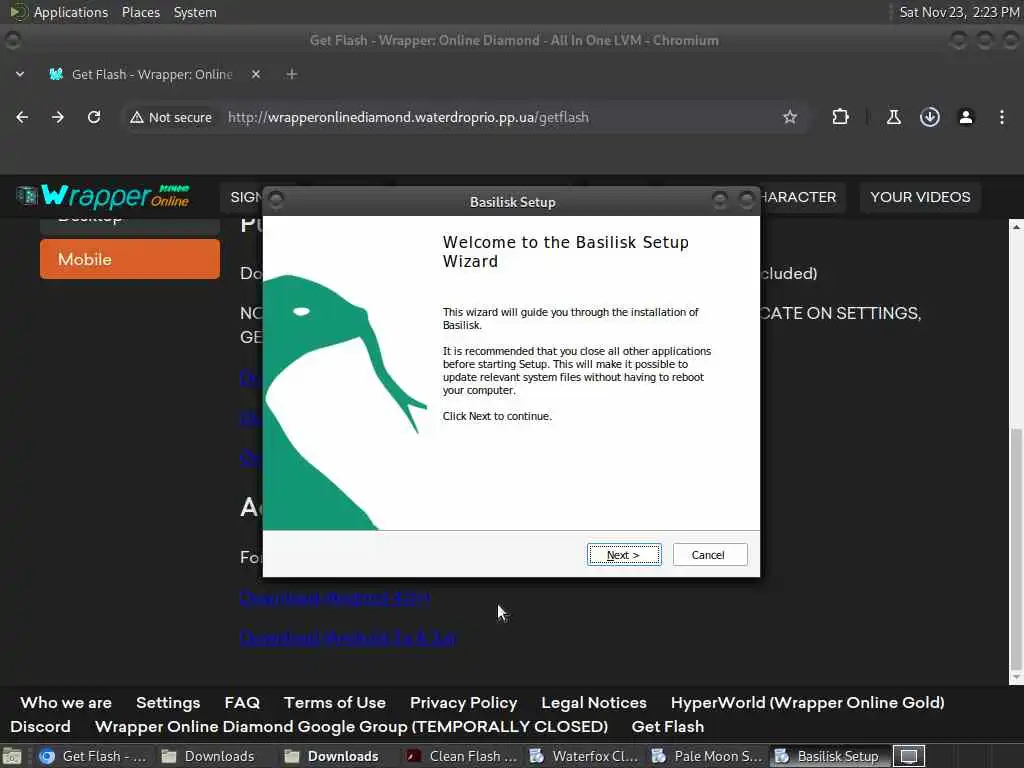Switch to Pale Moon Setup taskbar window

tap(706, 756)
